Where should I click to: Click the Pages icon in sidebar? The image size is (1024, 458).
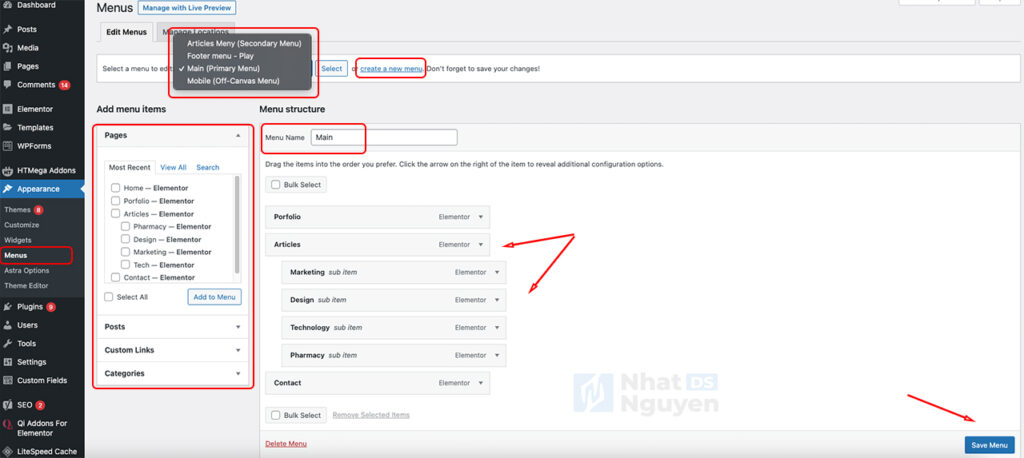[x=8, y=66]
